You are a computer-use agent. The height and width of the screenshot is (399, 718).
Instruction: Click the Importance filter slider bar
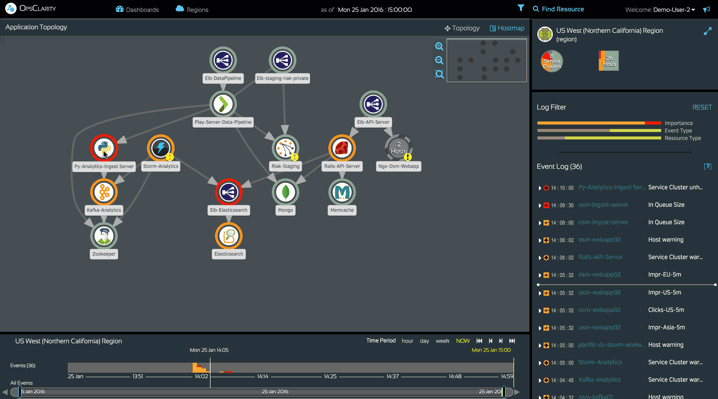(599, 123)
